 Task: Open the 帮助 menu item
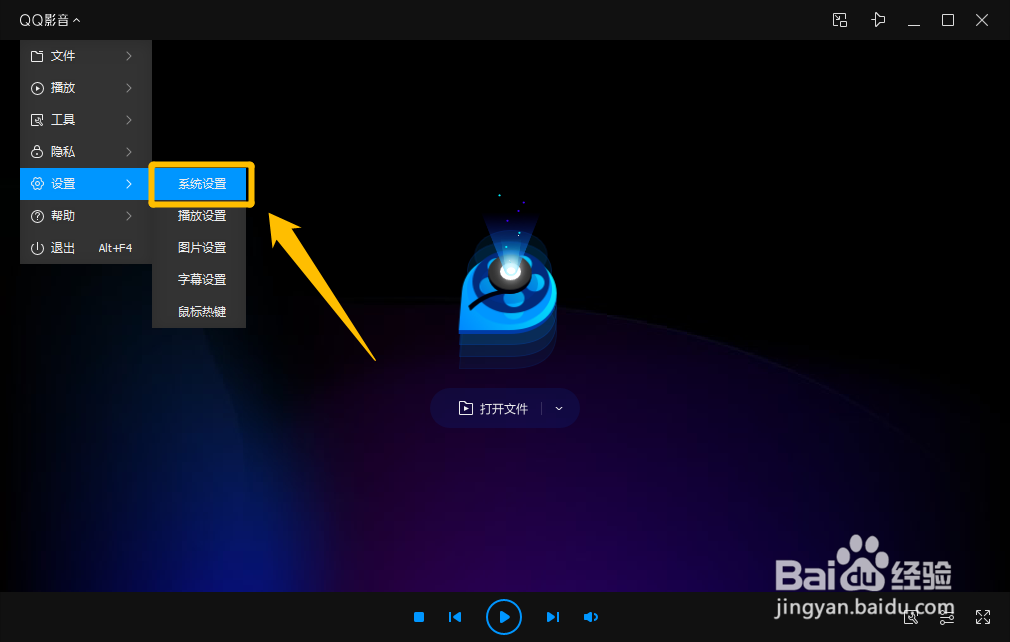point(86,216)
